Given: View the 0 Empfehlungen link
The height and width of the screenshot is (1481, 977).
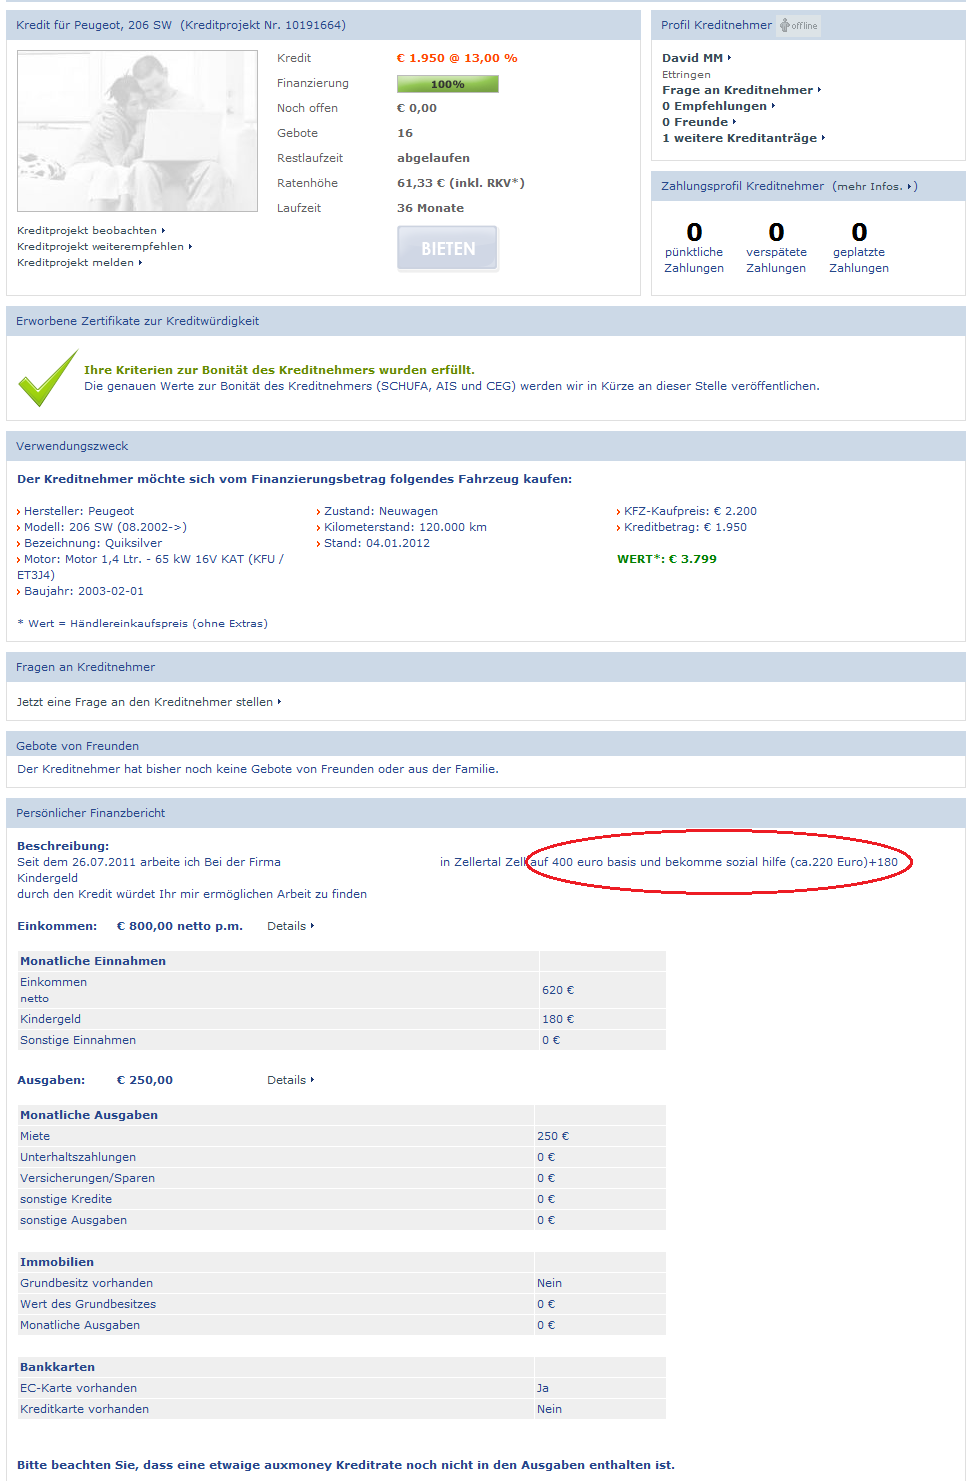Looking at the screenshot, I should [718, 106].
